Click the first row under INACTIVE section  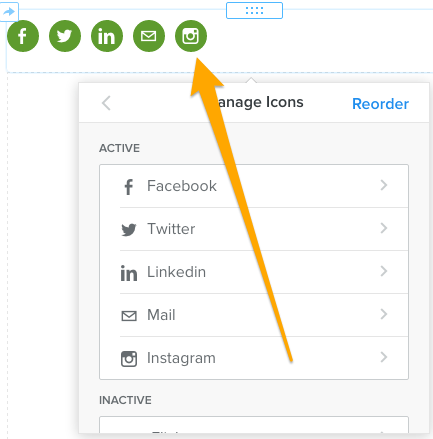pos(254,425)
